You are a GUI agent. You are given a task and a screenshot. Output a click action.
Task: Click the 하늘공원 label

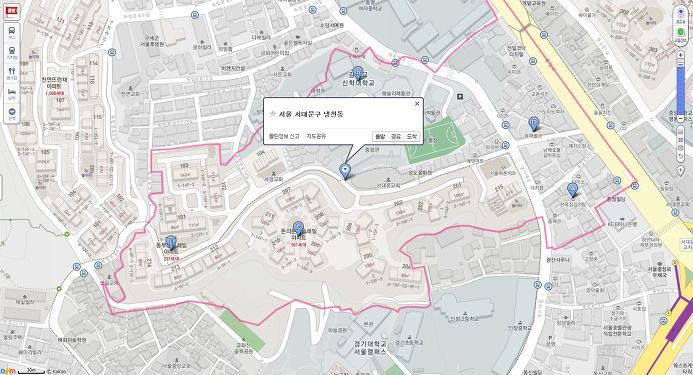click(x=337, y=330)
